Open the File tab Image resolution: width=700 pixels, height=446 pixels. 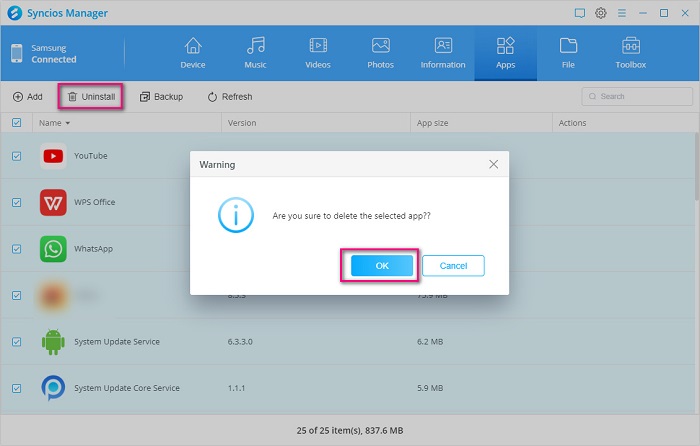pos(568,52)
